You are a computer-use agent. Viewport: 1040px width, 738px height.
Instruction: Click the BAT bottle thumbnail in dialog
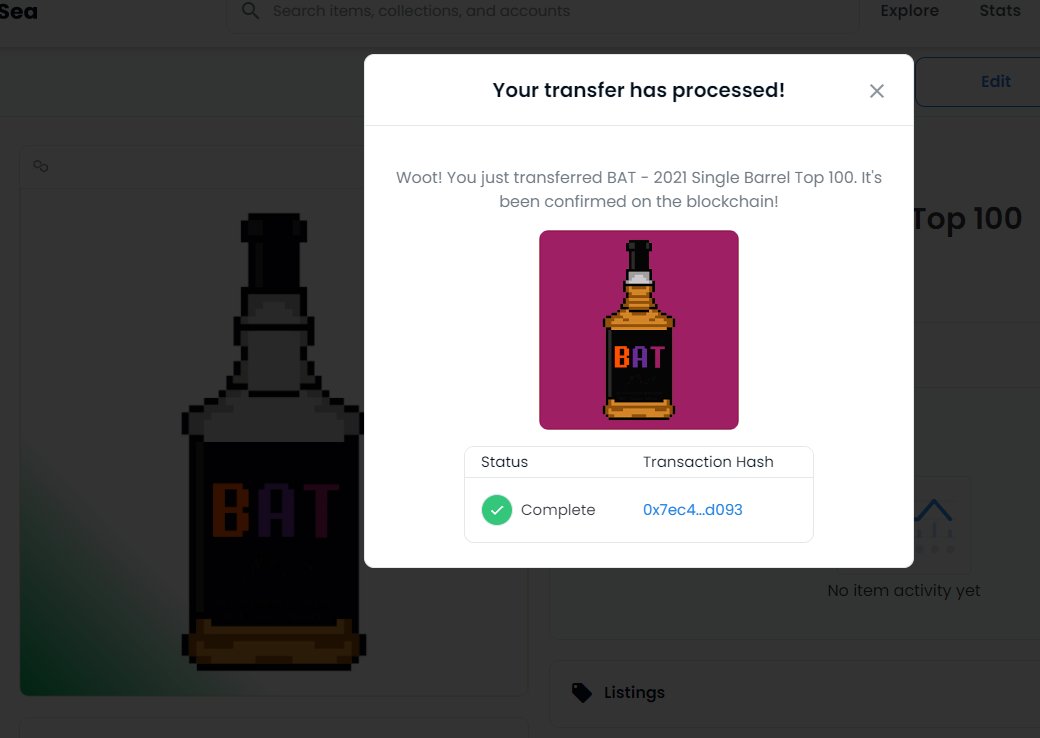point(639,330)
